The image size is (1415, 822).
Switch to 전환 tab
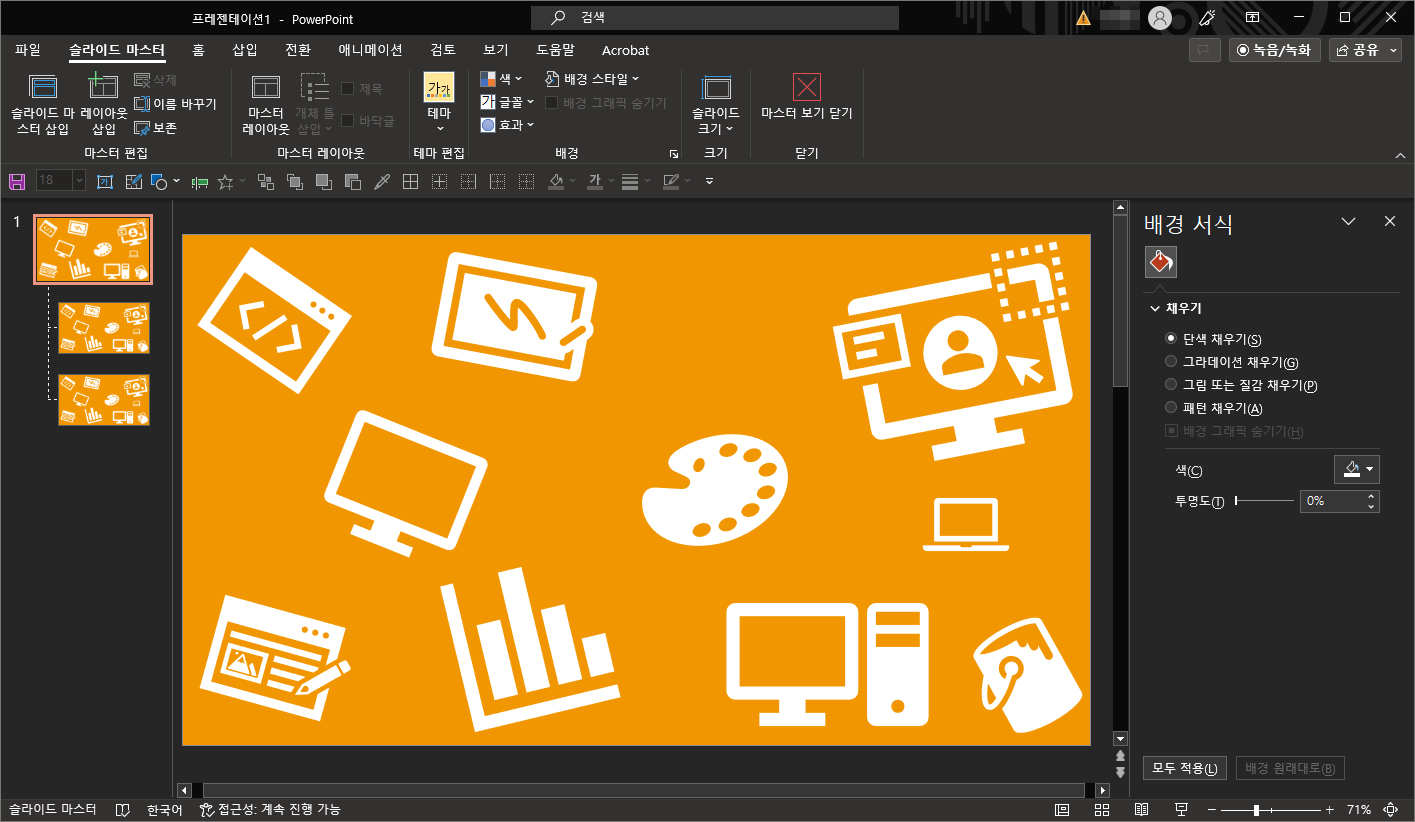tap(298, 50)
